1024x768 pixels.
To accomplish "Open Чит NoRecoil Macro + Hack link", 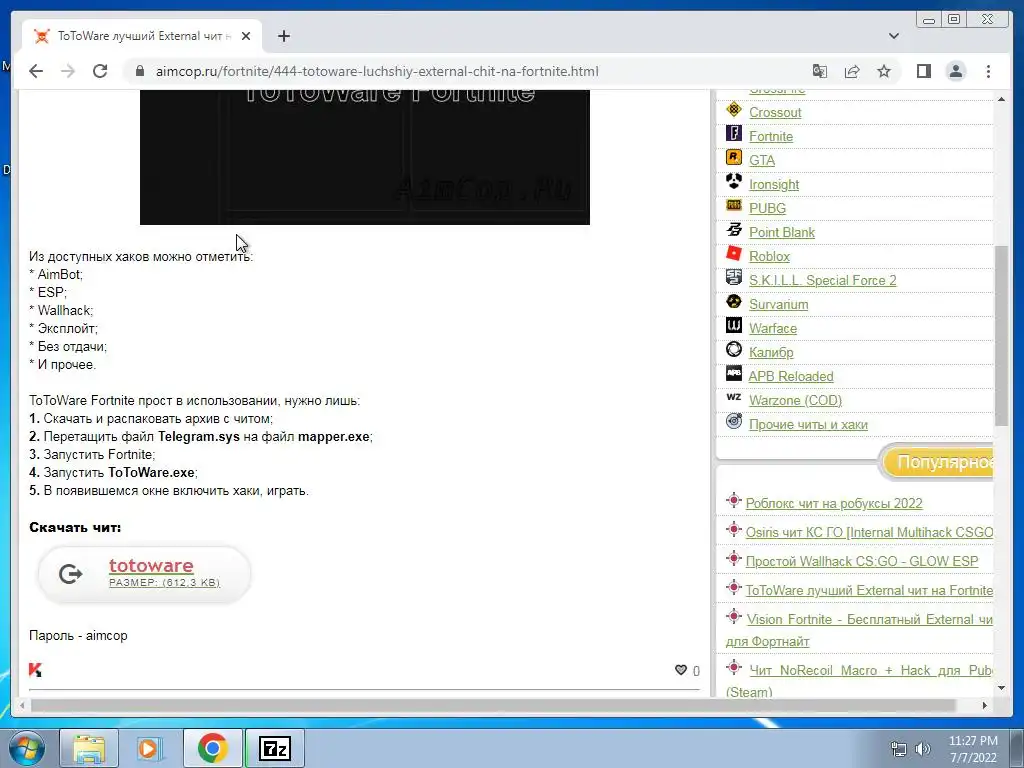I will click(x=859, y=680).
